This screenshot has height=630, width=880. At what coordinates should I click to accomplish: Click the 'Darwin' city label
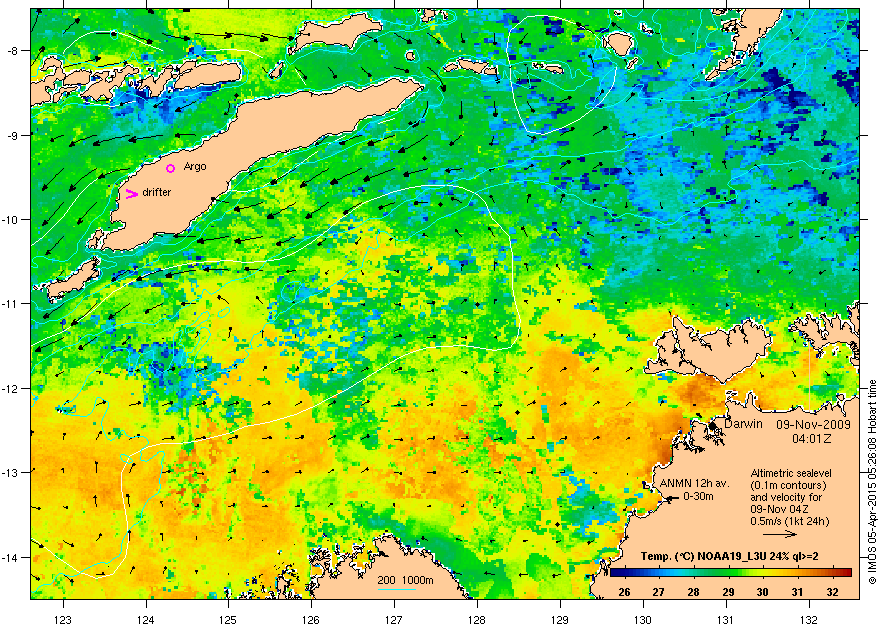pos(743,424)
